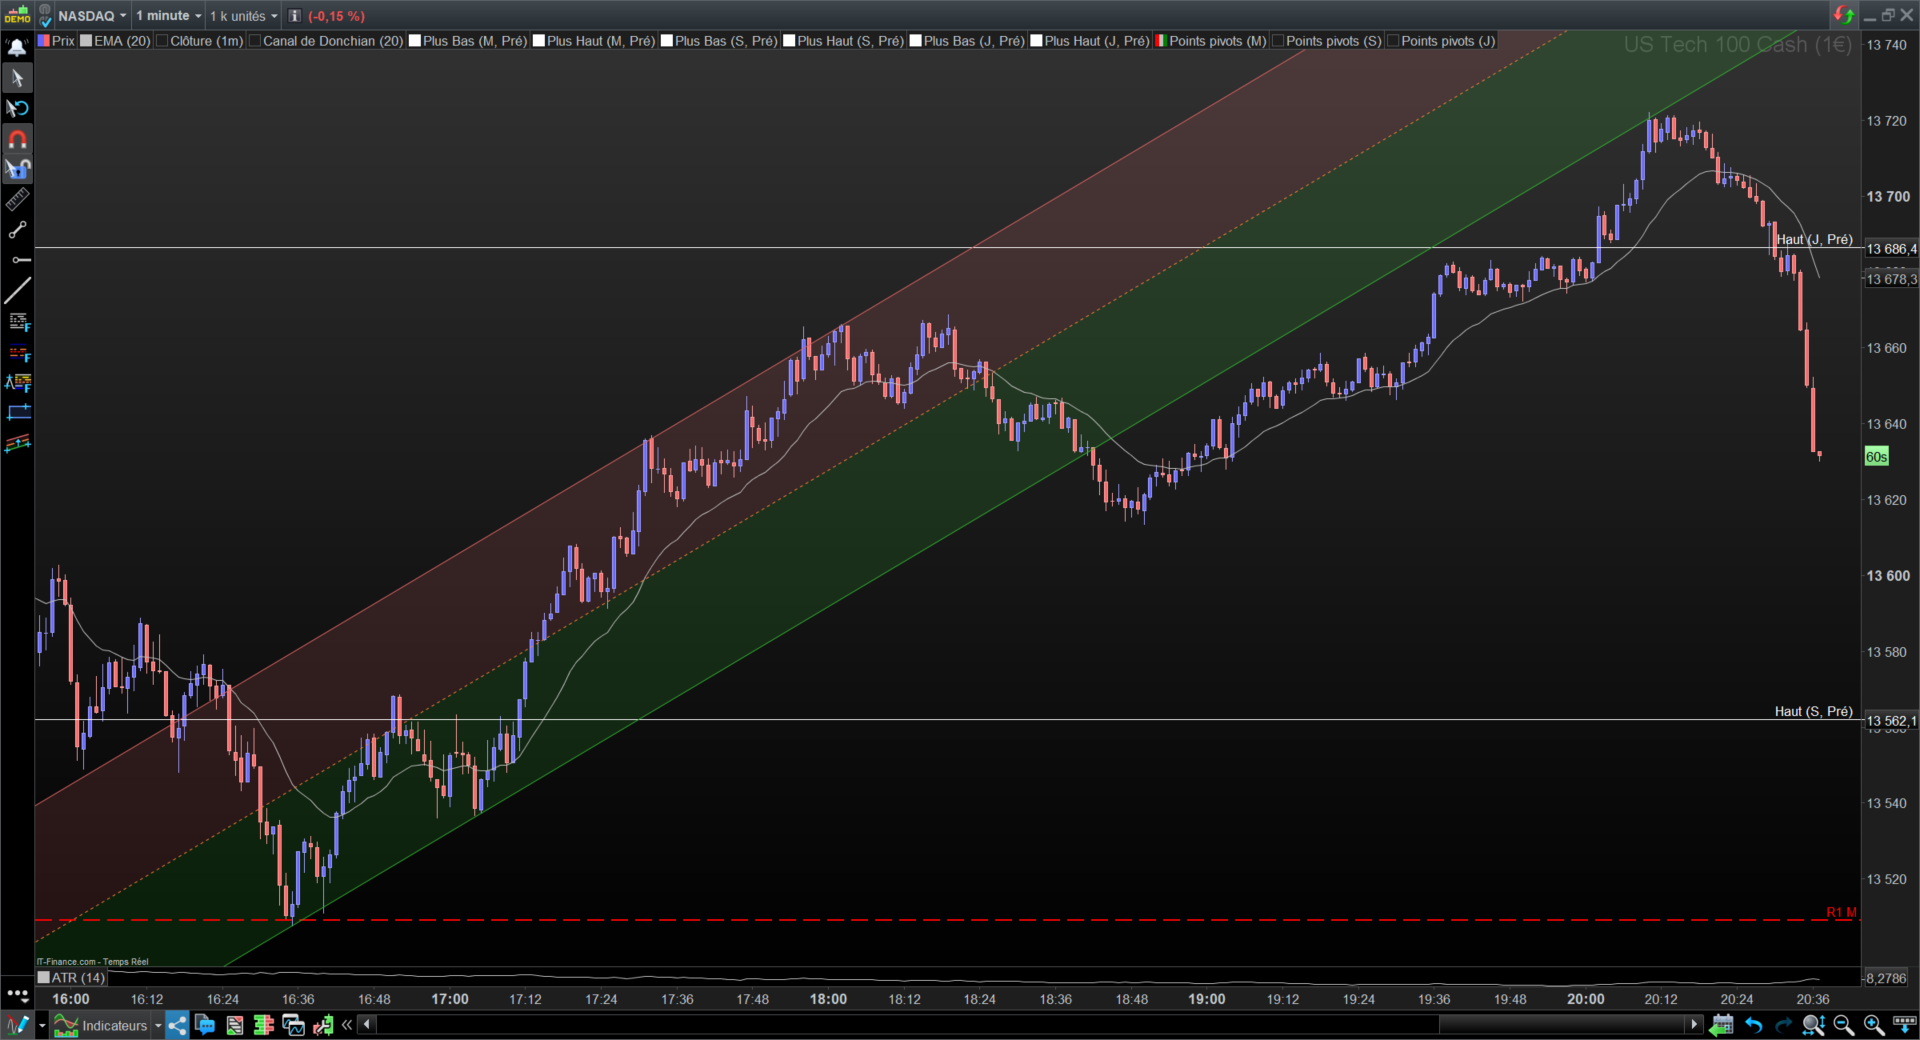Click the Prix label in legend
This screenshot has height=1040, width=1920.
63,41
